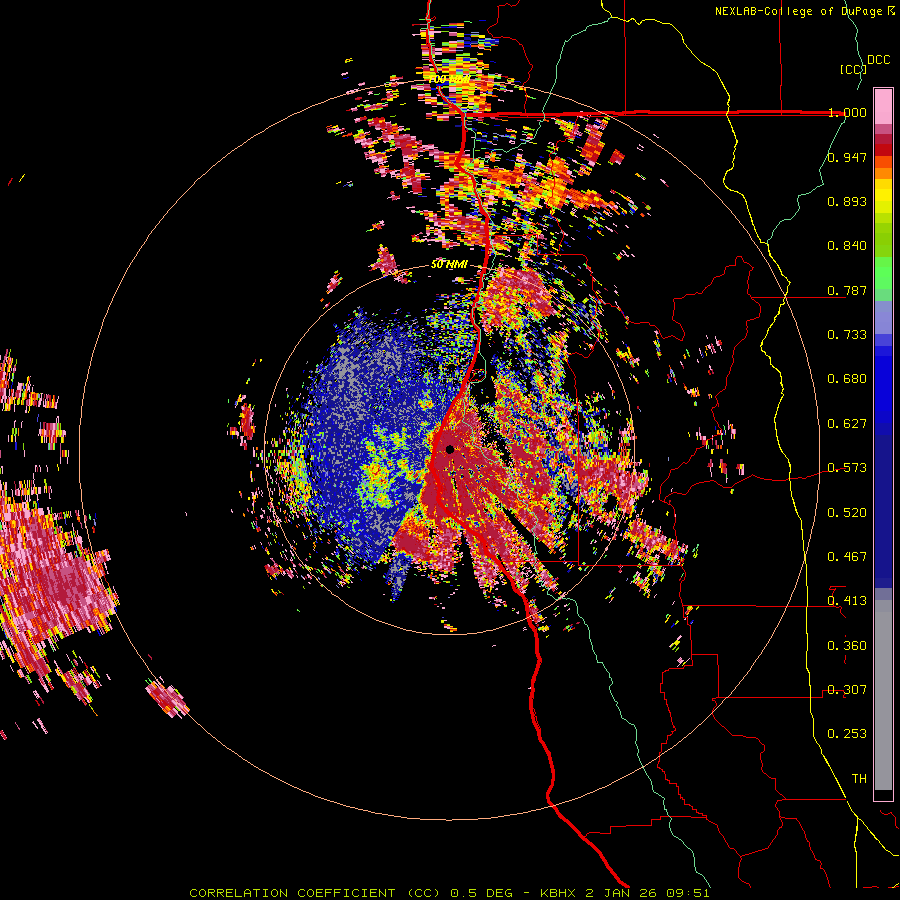Select the 0.627 scale value
The height and width of the screenshot is (900, 900).
pos(847,424)
